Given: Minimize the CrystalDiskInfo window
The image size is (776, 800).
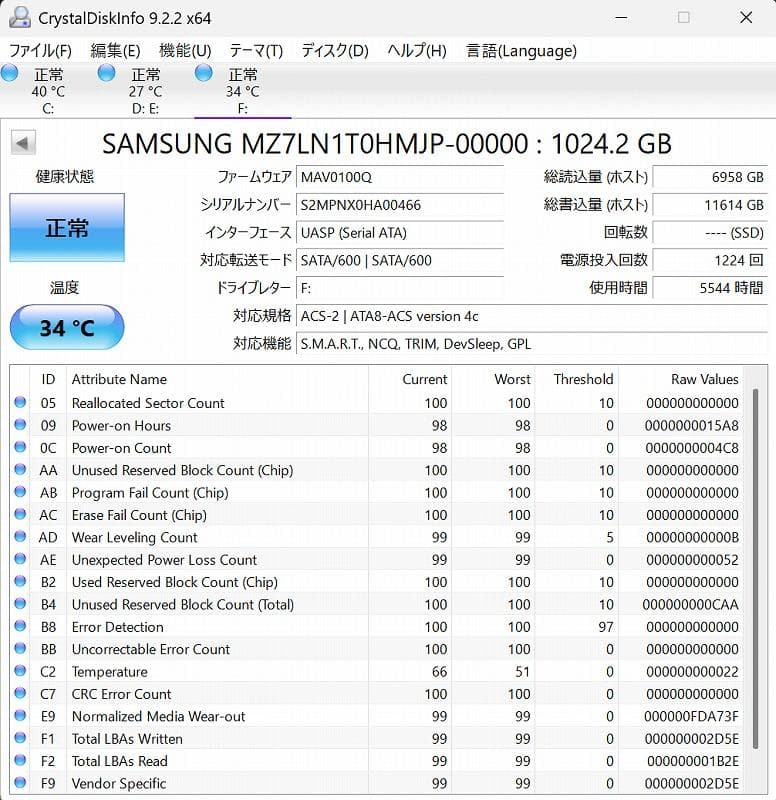Looking at the screenshot, I should coord(621,18).
